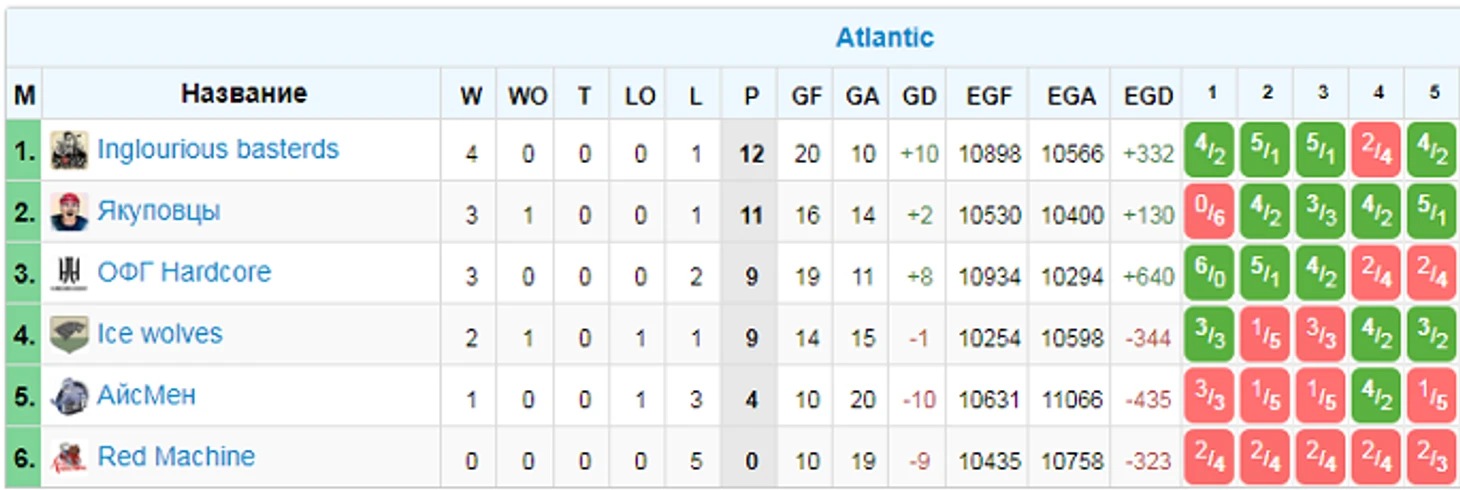Click the Red Machine team logo icon
The width and height of the screenshot is (1460, 490).
point(69,458)
